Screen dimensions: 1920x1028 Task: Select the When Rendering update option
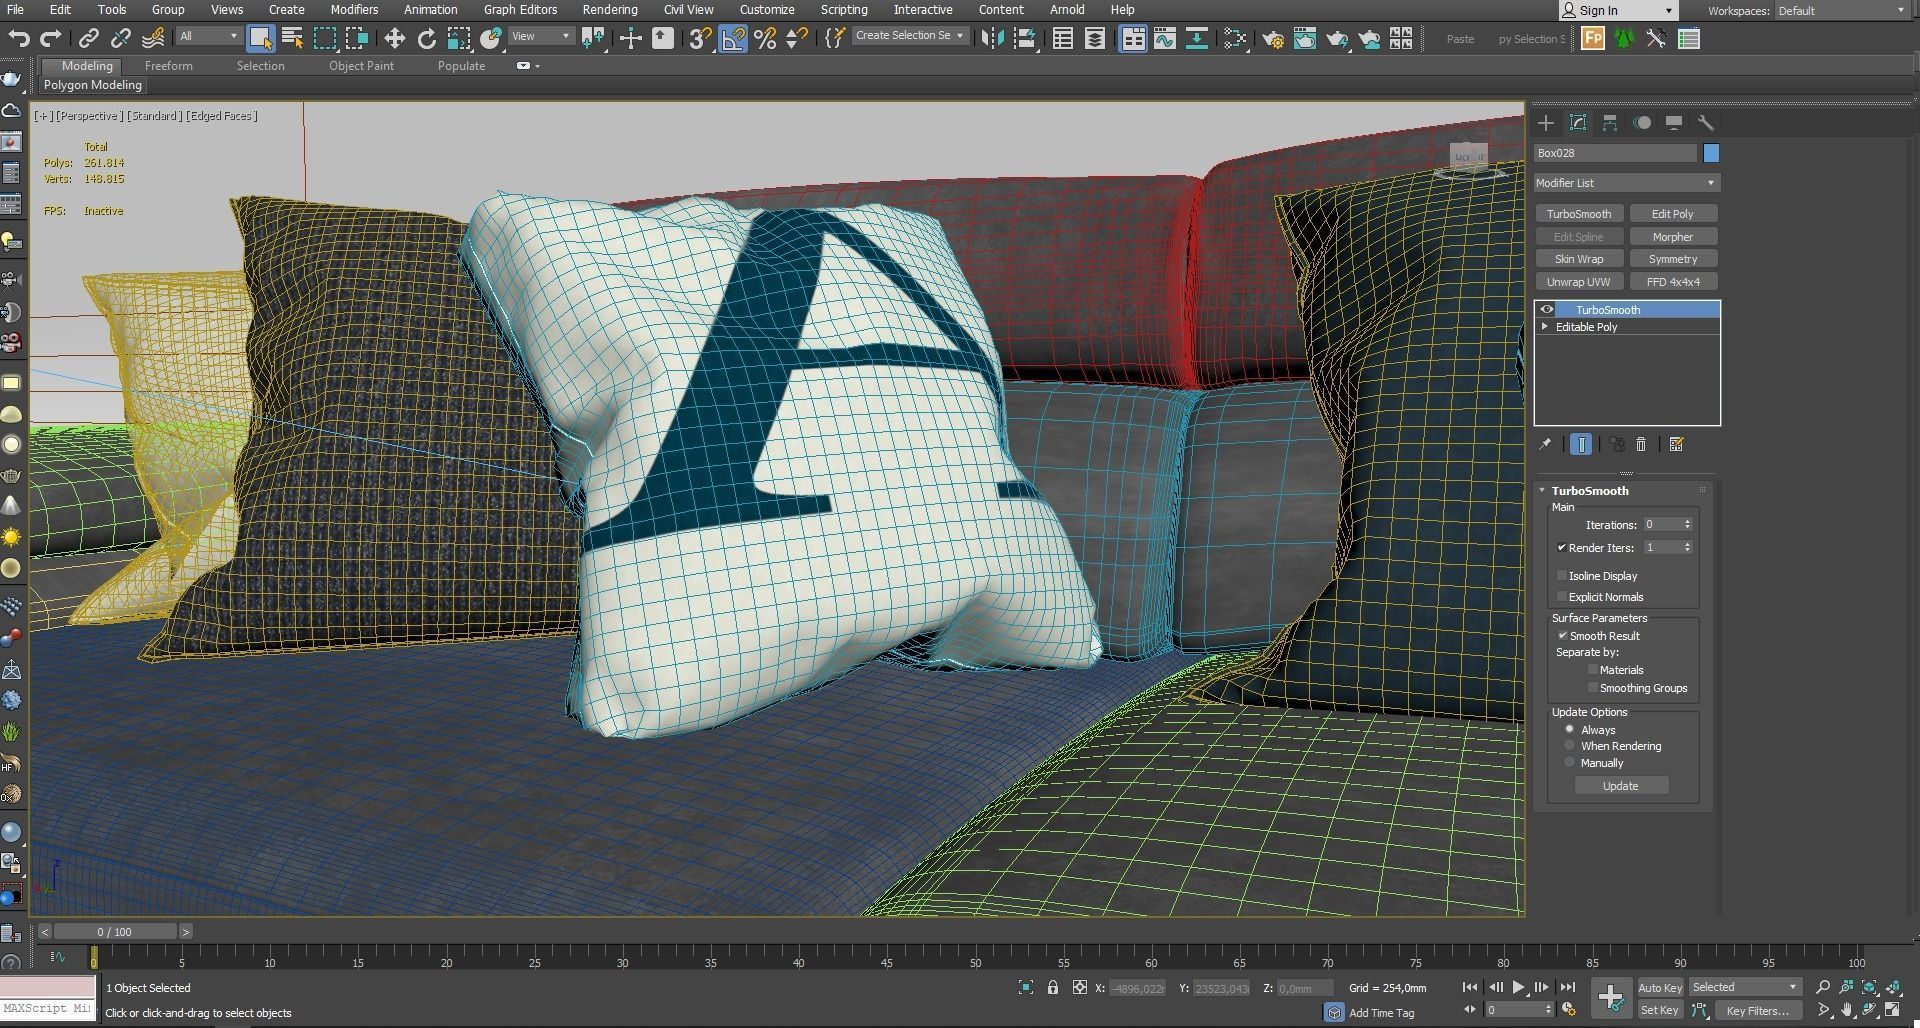(x=1570, y=746)
